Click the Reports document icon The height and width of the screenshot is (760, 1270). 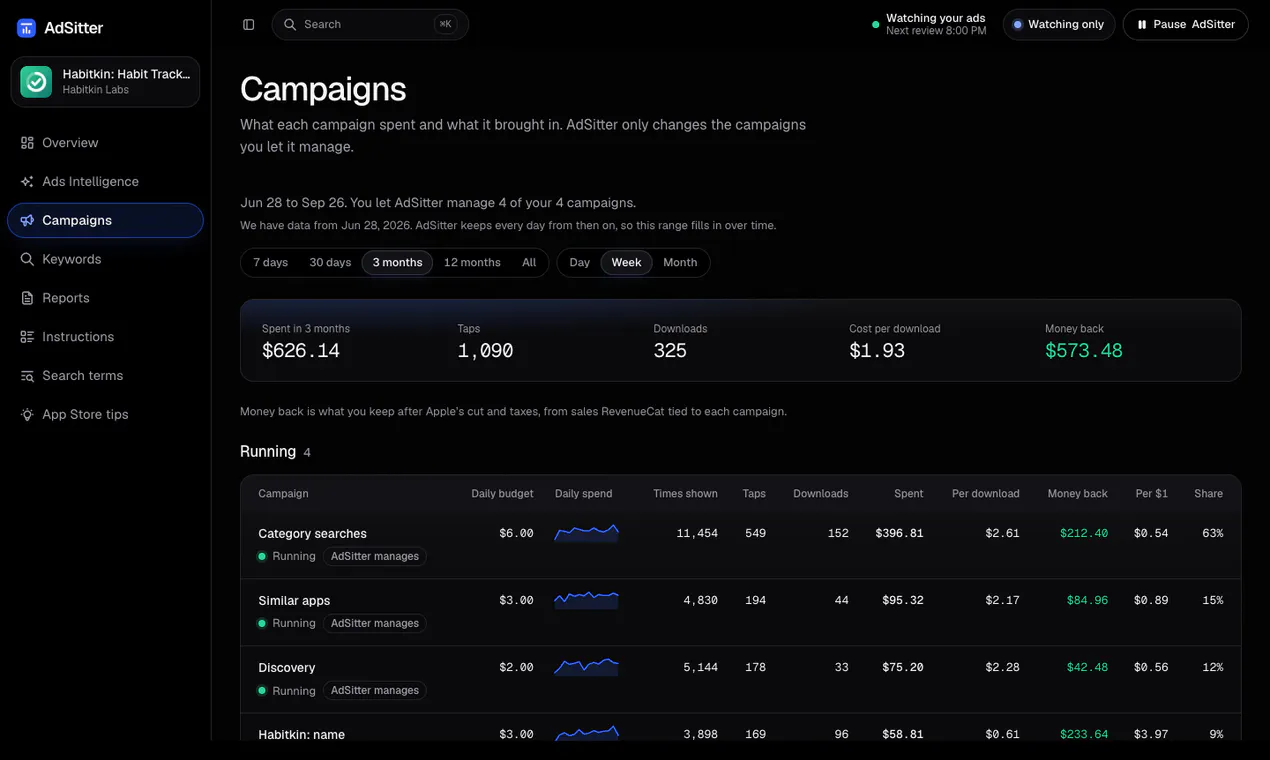click(x=27, y=298)
